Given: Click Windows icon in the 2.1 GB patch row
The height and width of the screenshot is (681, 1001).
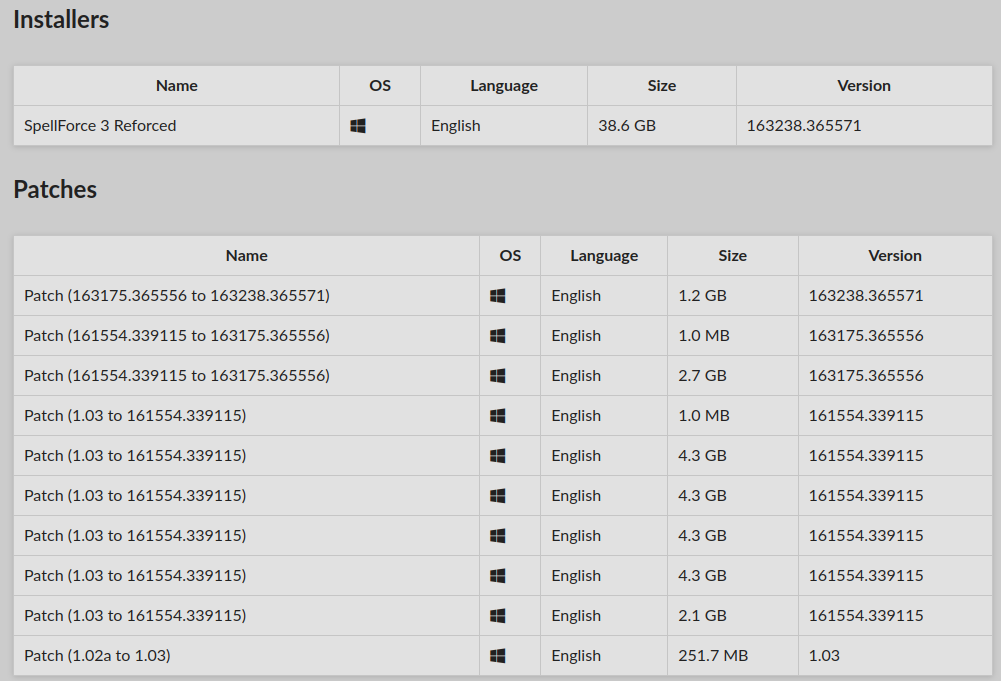Looking at the screenshot, I should 497,616.
